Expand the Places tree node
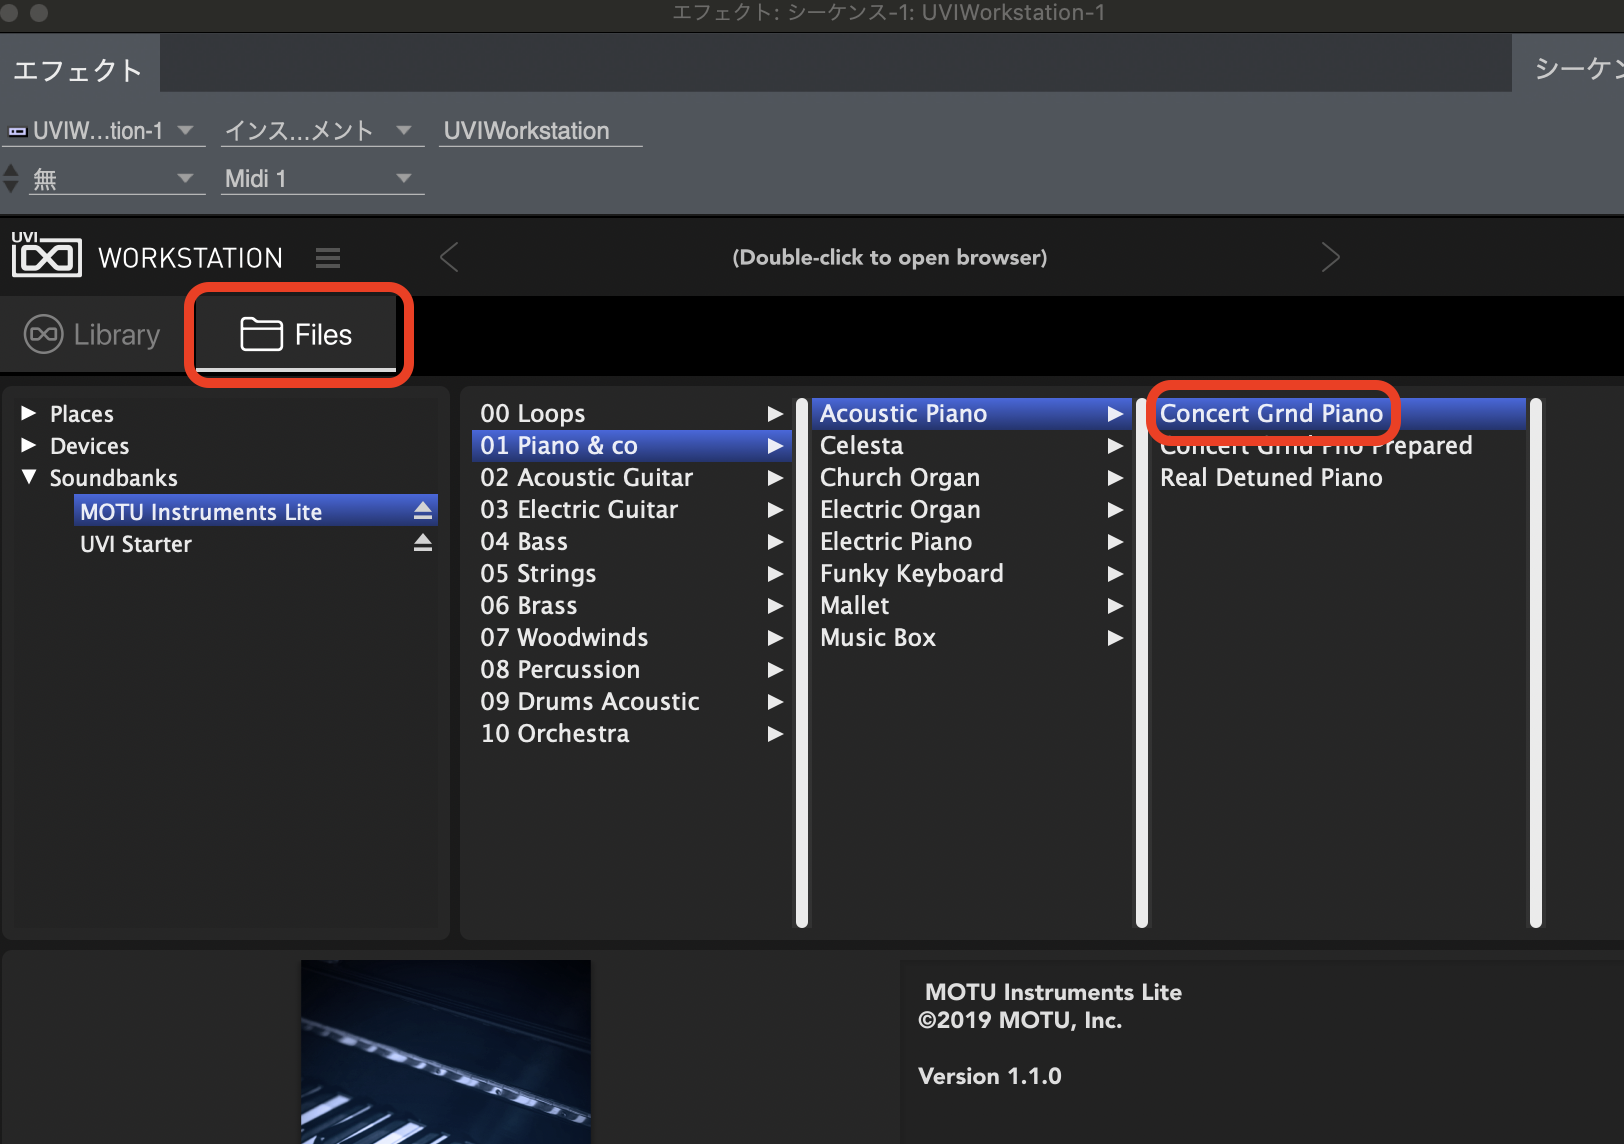Screen dimensions: 1624x1144 [x=29, y=413]
